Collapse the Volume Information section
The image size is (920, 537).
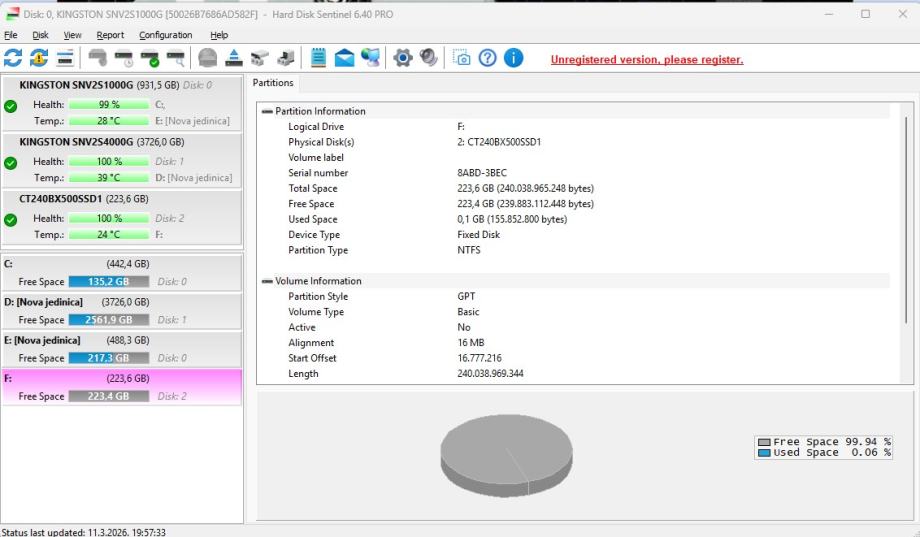click(267, 281)
